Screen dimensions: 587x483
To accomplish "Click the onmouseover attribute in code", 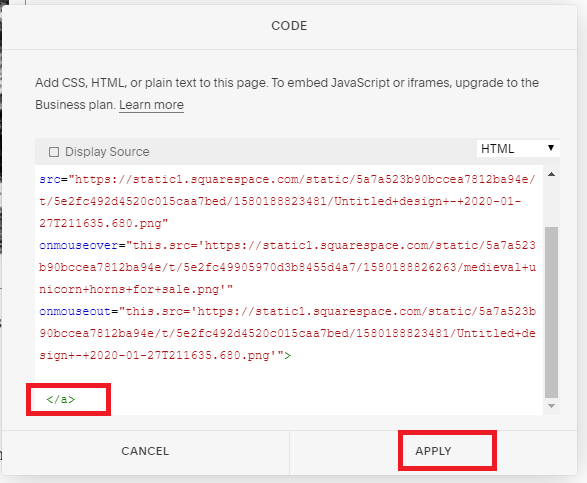I will point(79,245).
